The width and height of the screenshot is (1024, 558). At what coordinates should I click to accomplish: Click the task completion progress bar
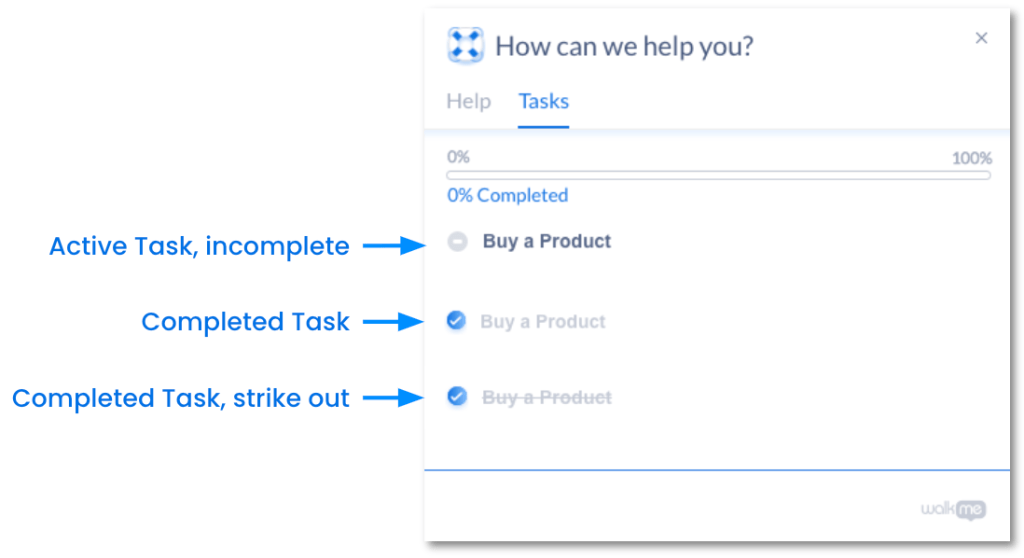click(x=718, y=175)
